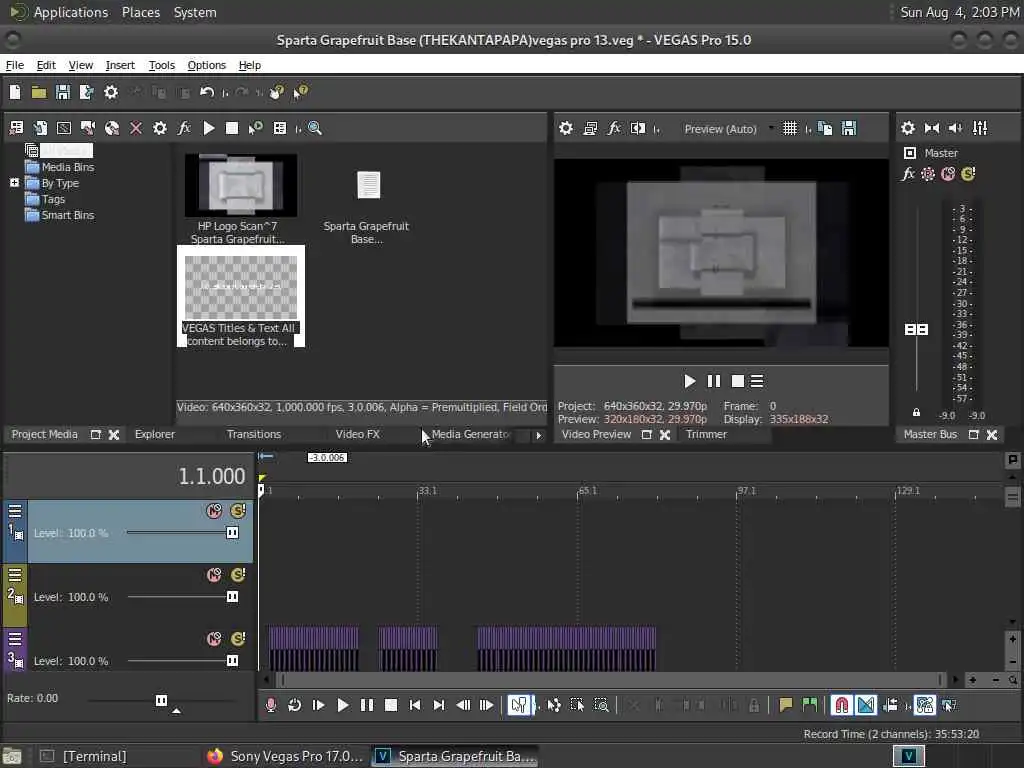Click the Overlays grid icon
The image size is (1024, 768).
[x=790, y=128]
